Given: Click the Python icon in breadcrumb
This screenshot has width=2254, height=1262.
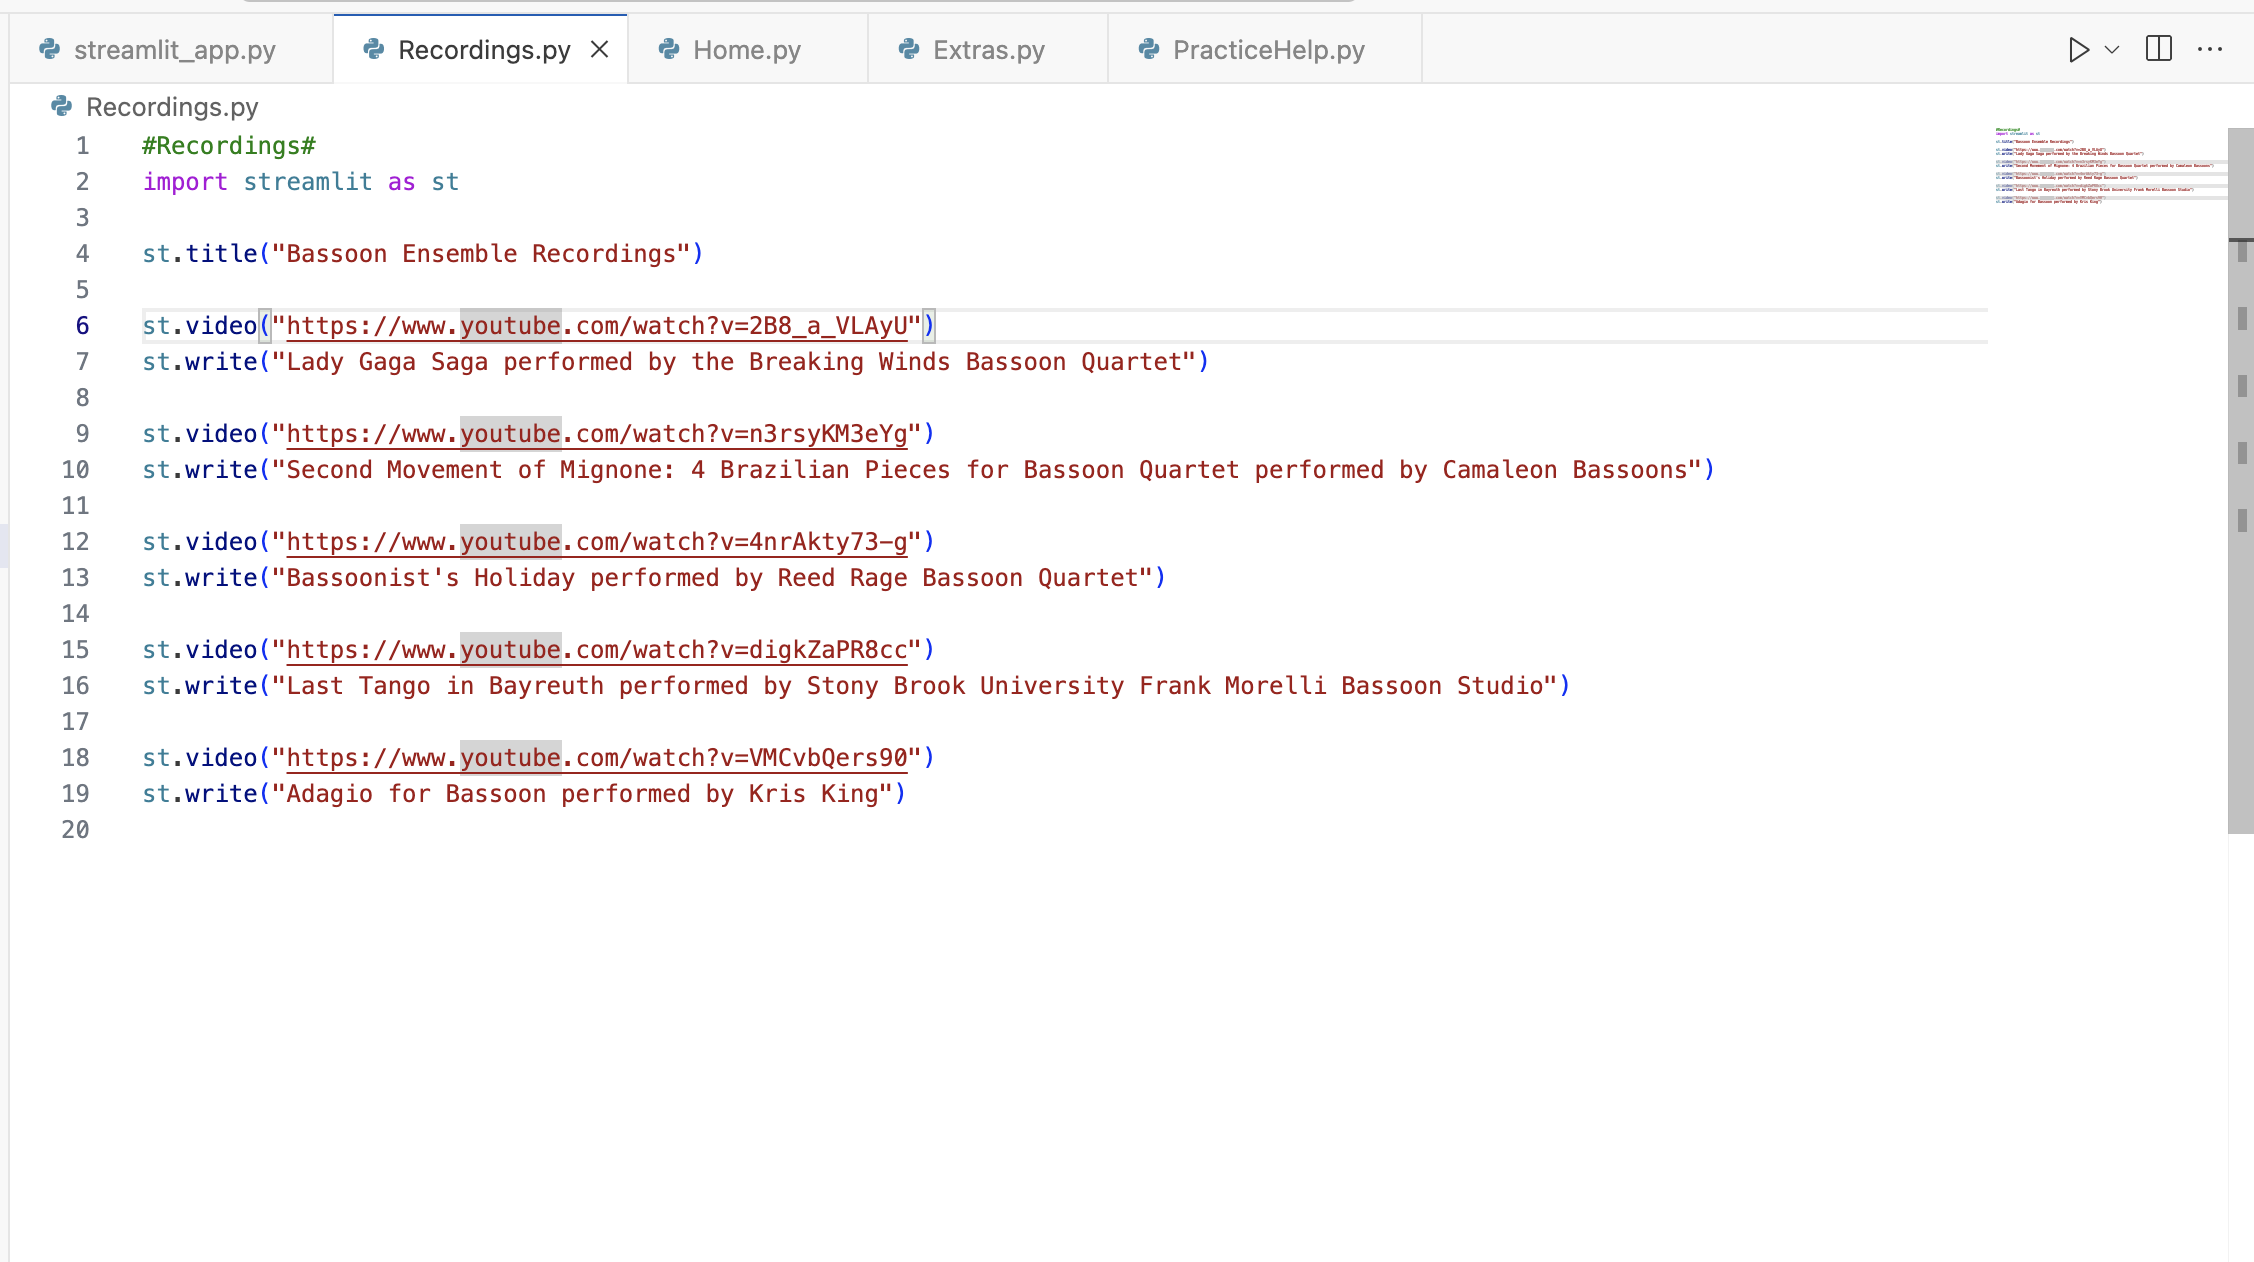Looking at the screenshot, I should [x=62, y=106].
